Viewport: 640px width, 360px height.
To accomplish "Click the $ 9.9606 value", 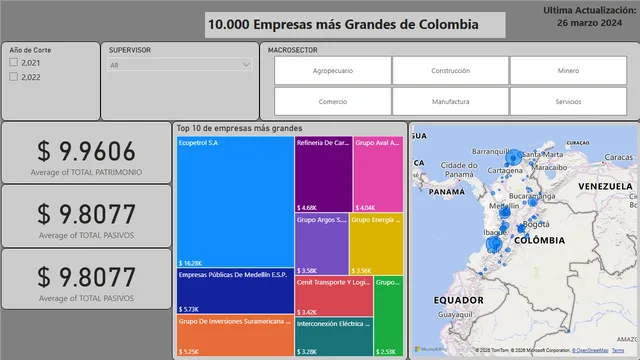I will pos(87,151).
